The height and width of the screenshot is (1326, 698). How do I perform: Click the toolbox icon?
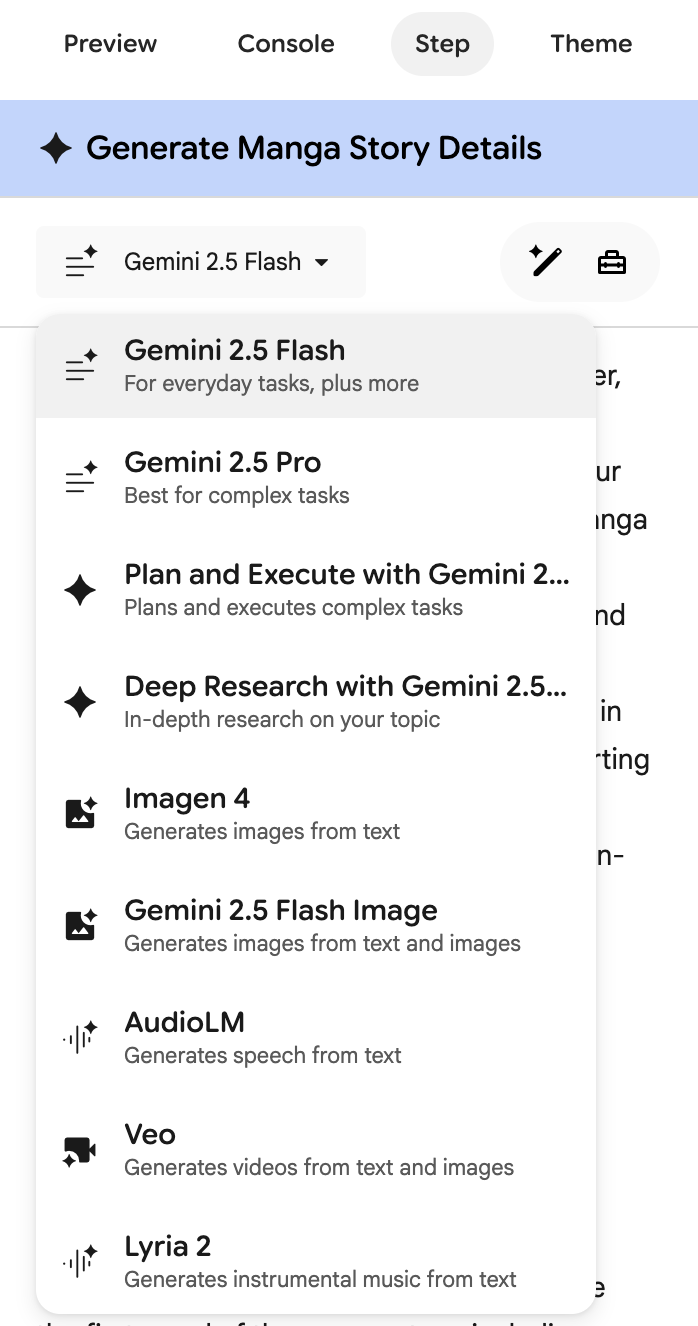pyautogui.click(x=612, y=262)
